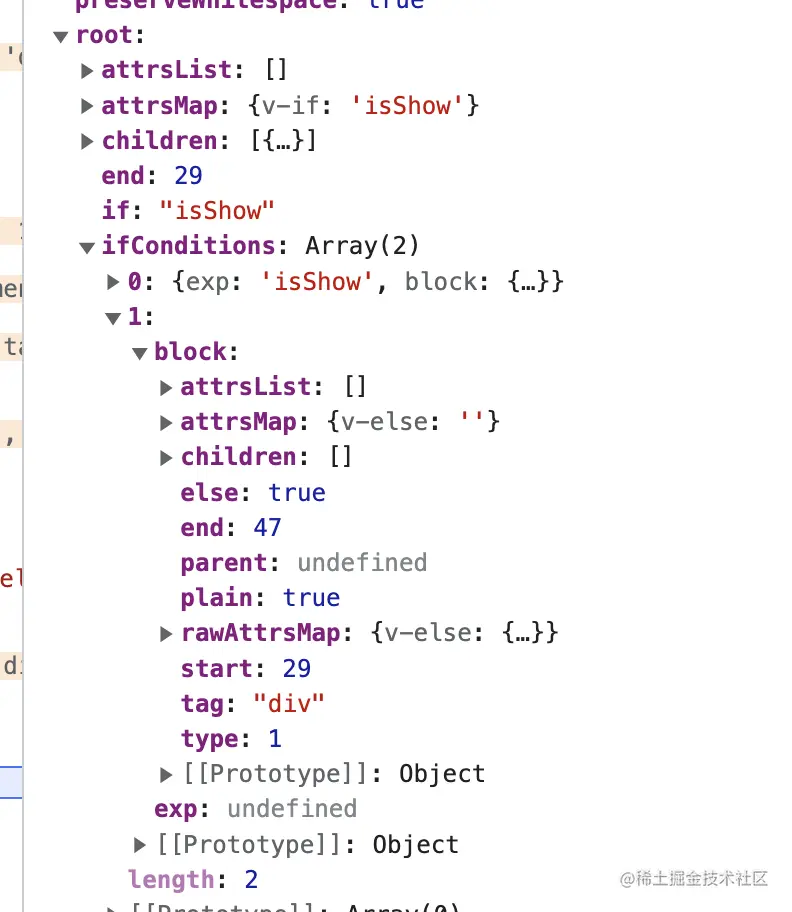This screenshot has height=912, width=792.
Task: Expand attrsMap {v-if: 'isShow'} triangle
Action: coord(87,106)
